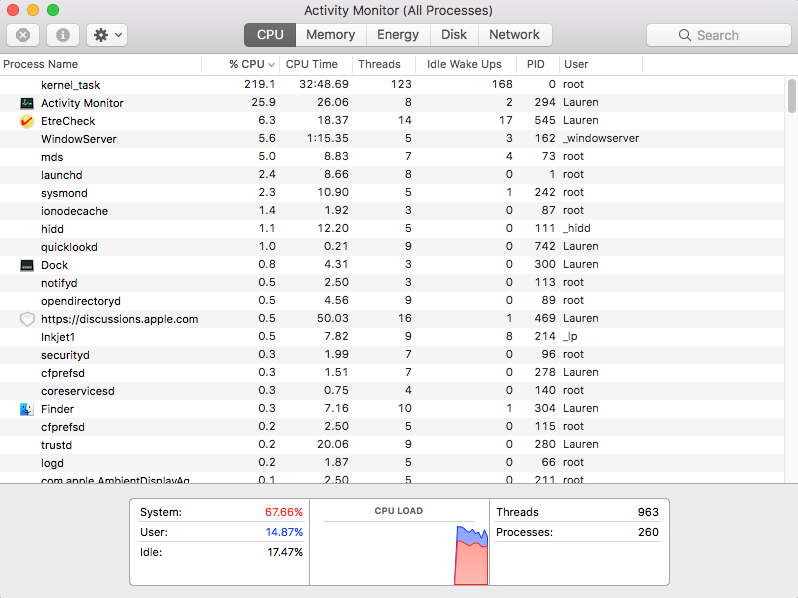Select the quicklookd process row
This screenshot has width=798, height=598.
[x=392, y=247]
